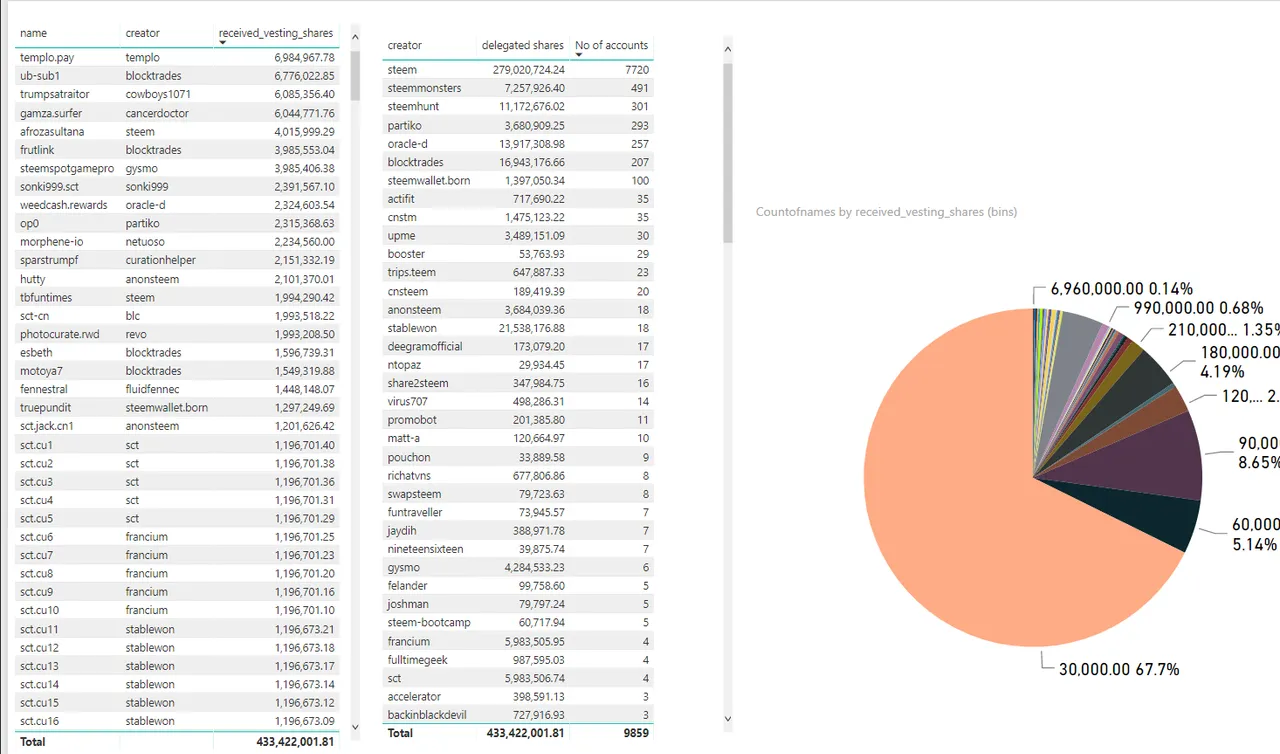
Task: Sort left table by its creator column header
Action: point(142,33)
